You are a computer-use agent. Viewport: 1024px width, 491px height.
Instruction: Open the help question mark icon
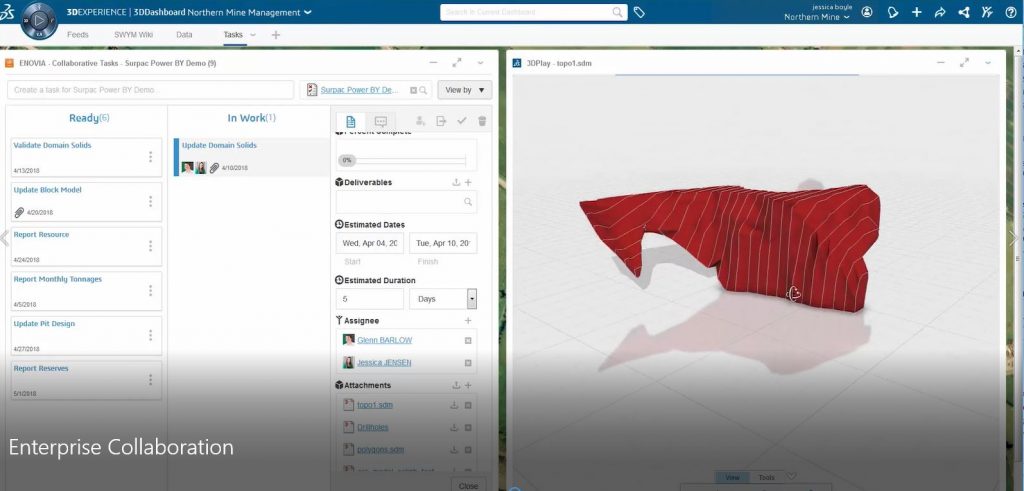tap(1012, 12)
